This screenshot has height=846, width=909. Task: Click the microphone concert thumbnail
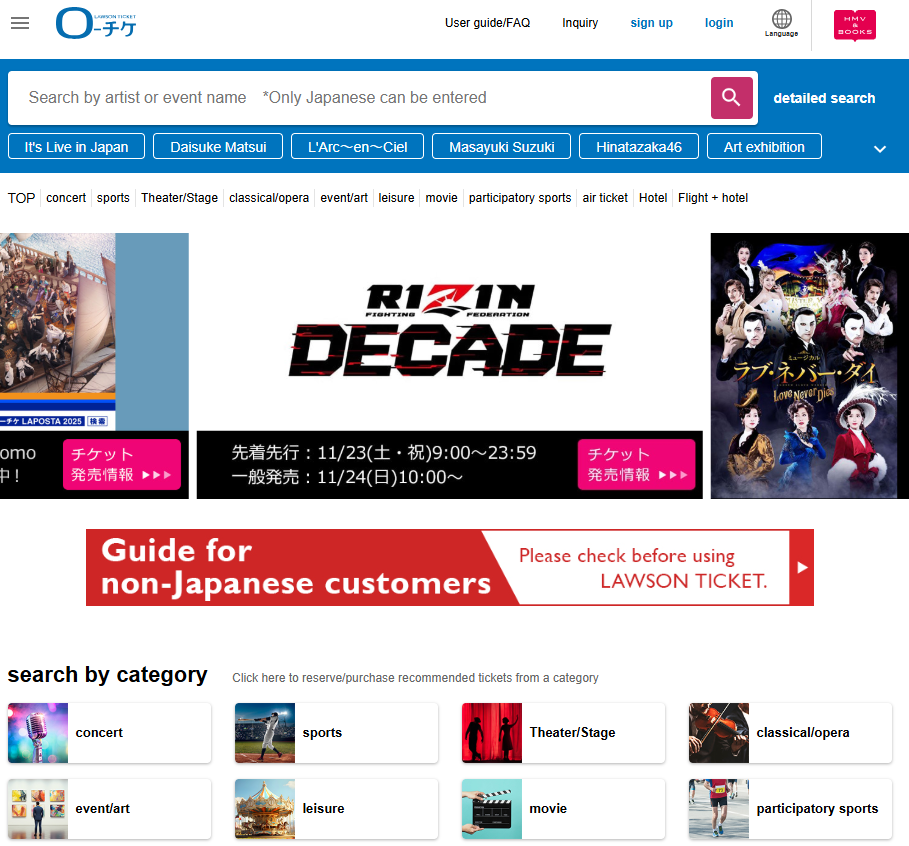[x=38, y=733]
